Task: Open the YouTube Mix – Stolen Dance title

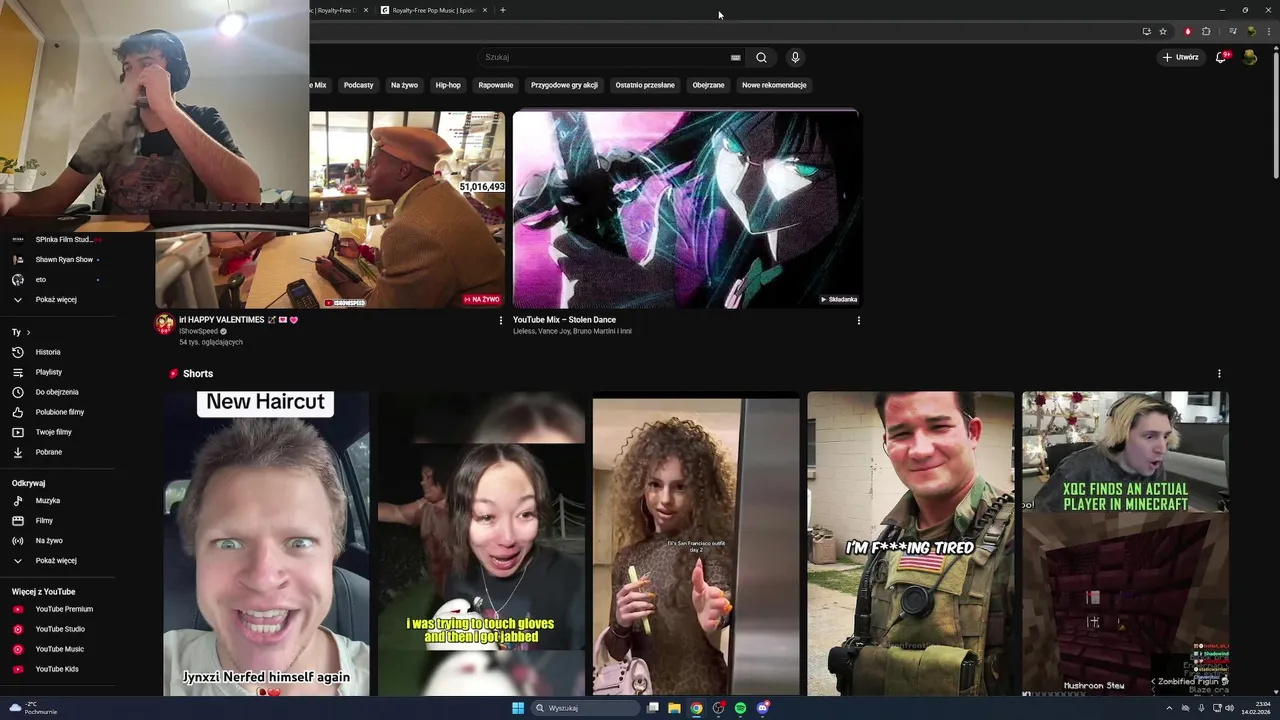Action: 564,320
